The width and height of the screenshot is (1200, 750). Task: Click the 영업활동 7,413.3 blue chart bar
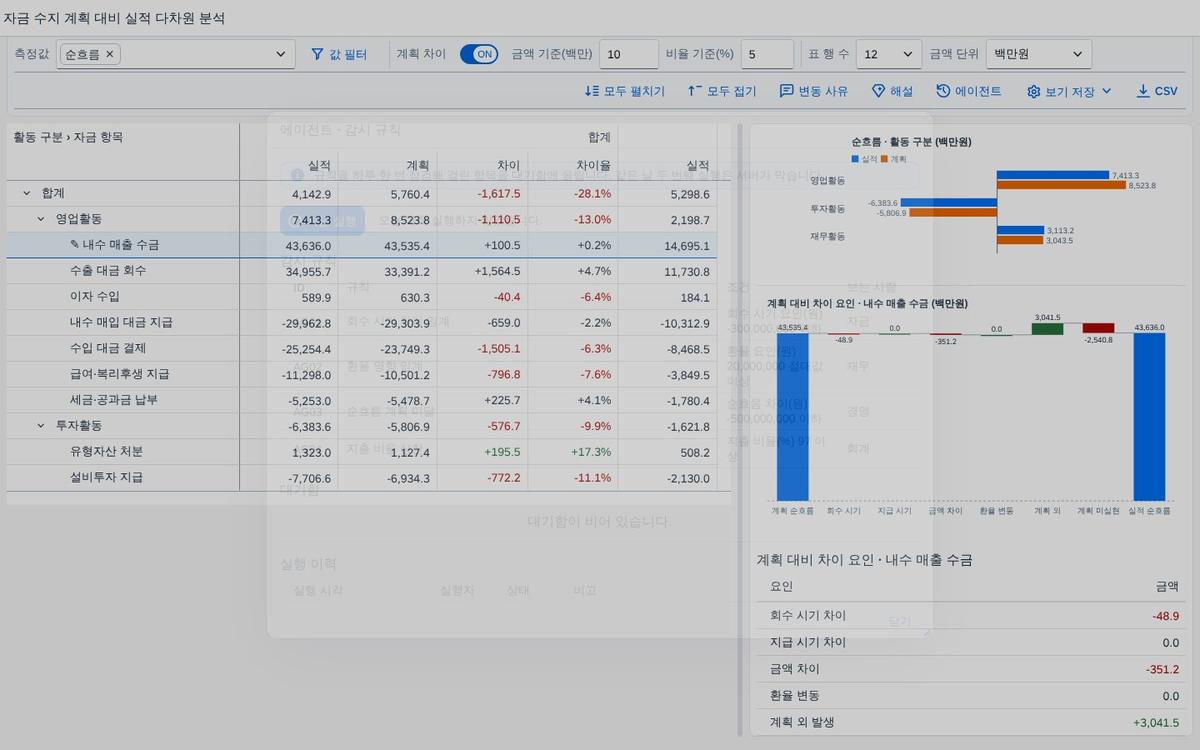[1052, 175]
